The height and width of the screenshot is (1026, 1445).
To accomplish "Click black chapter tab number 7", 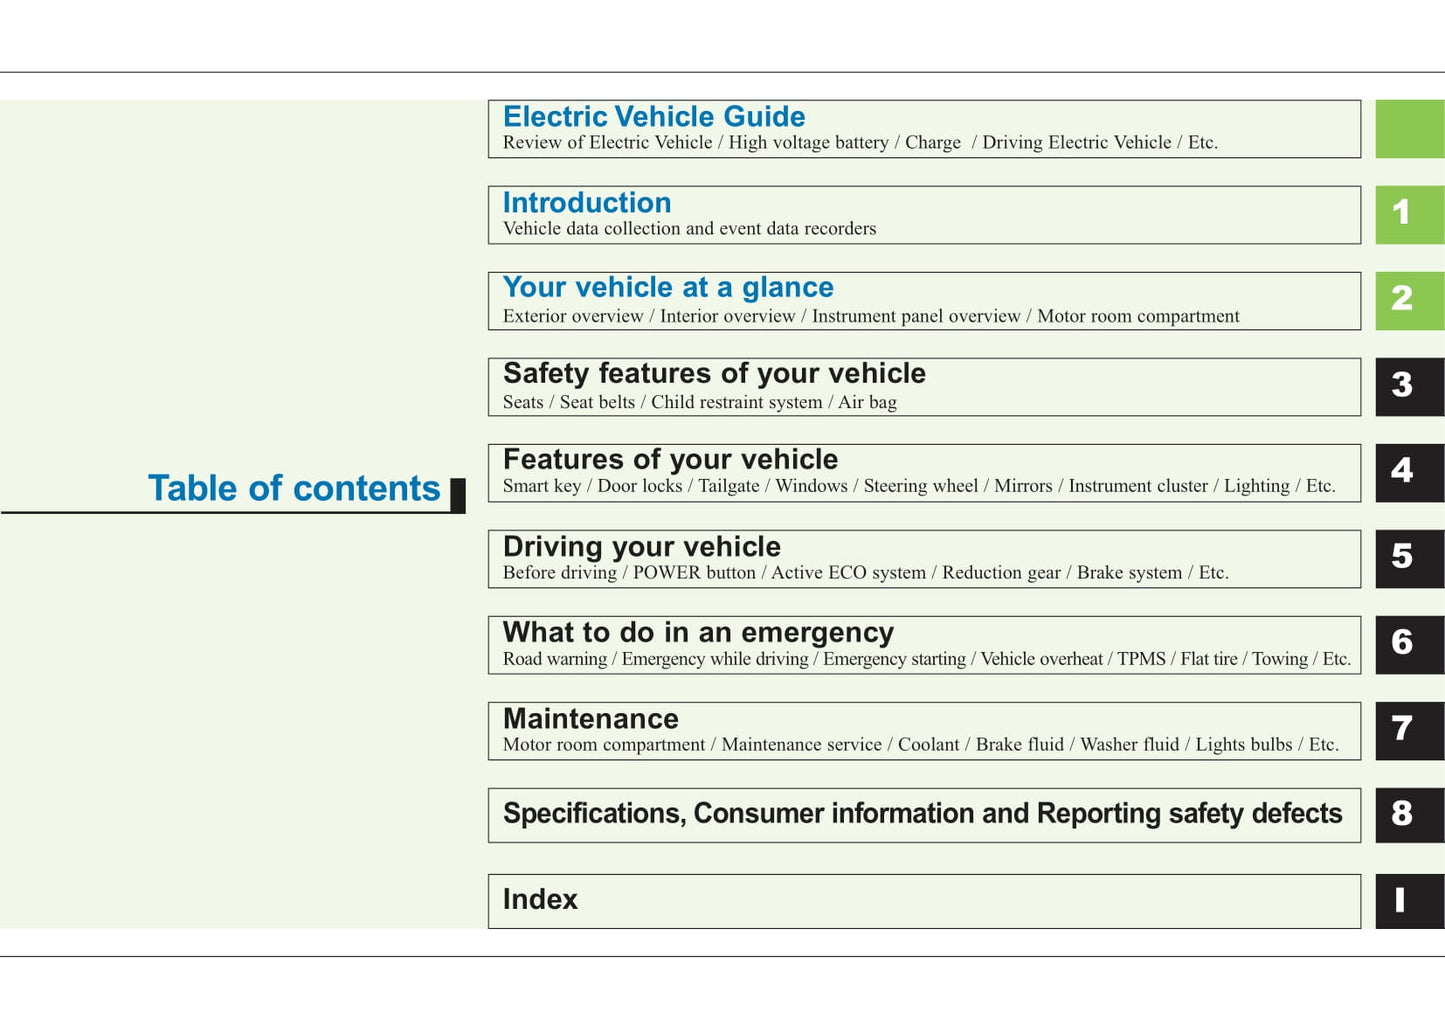I will tap(1409, 730).
